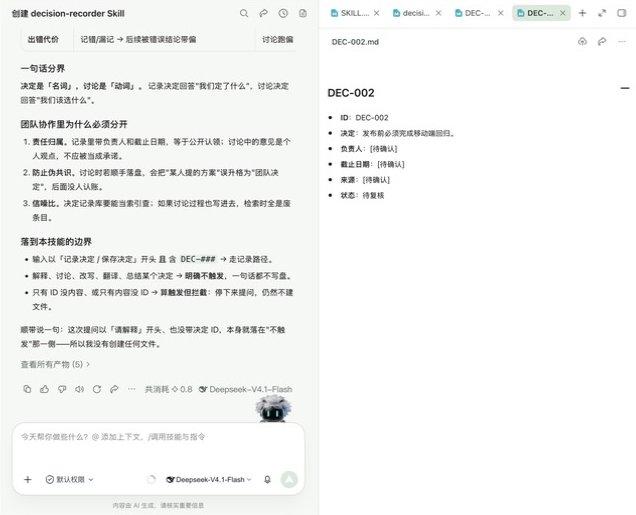Click the share icon in chat header

pos(264,13)
